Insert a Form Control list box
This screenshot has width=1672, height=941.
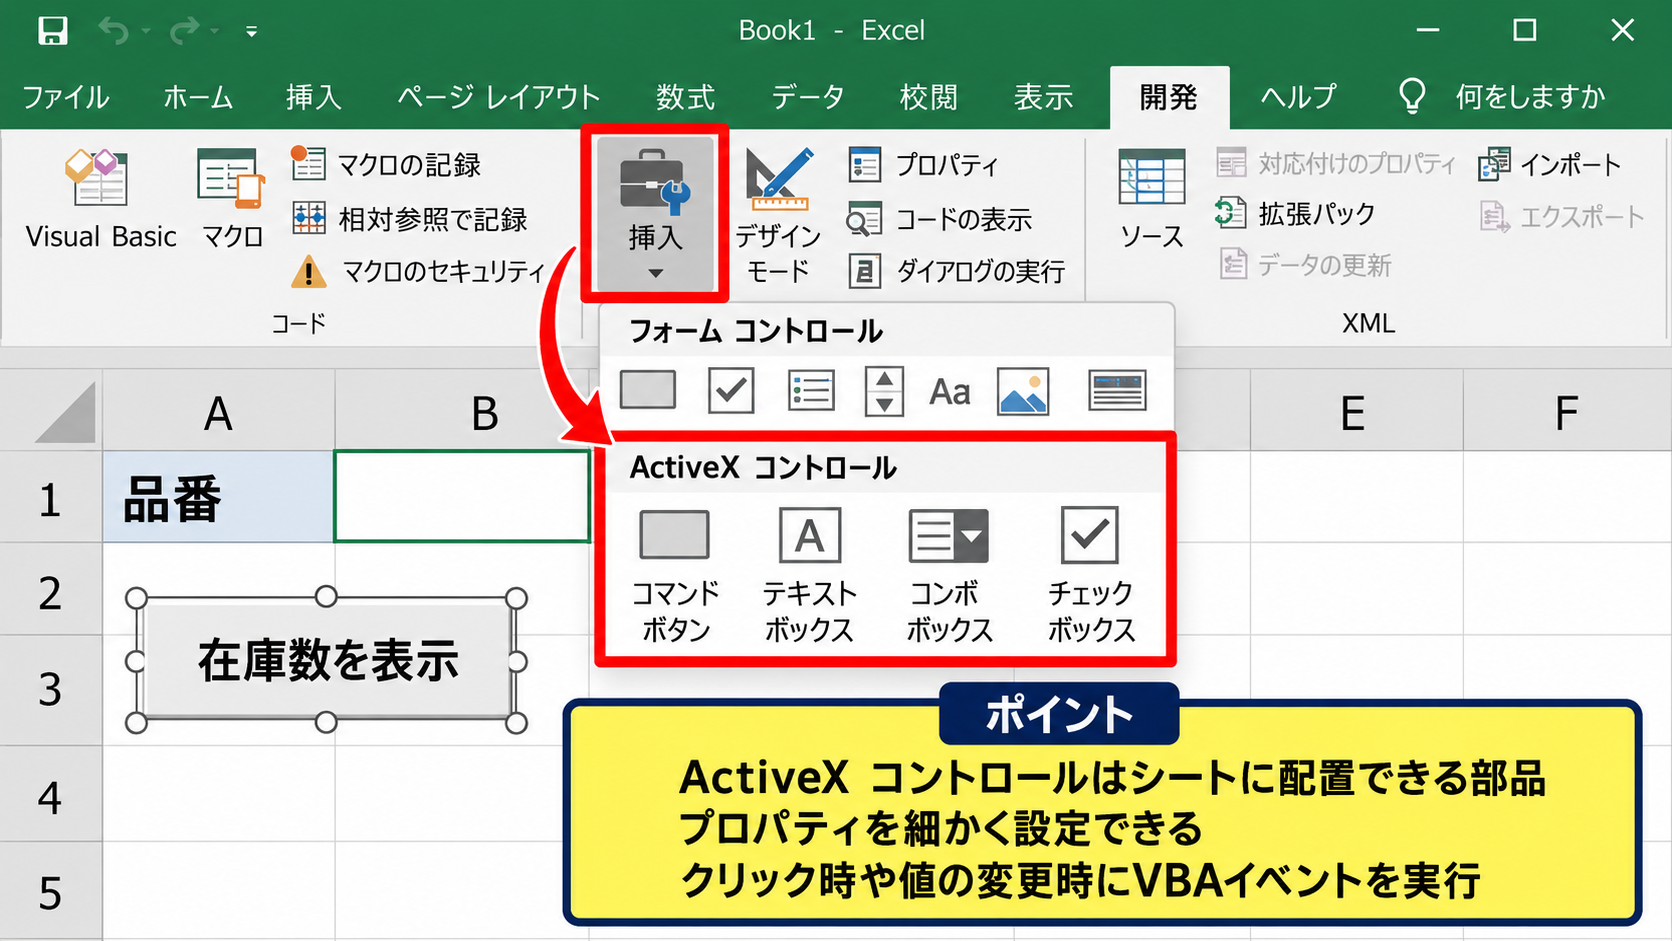[811, 390]
